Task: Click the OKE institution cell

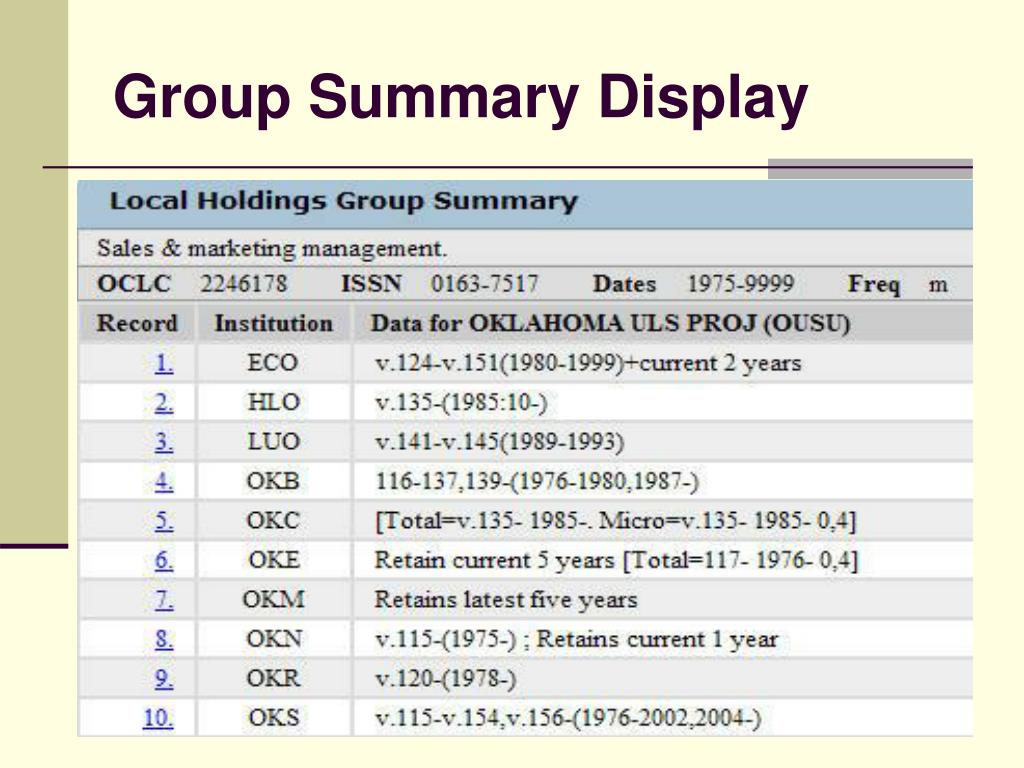Action: pyautogui.click(x=273, y=560)
